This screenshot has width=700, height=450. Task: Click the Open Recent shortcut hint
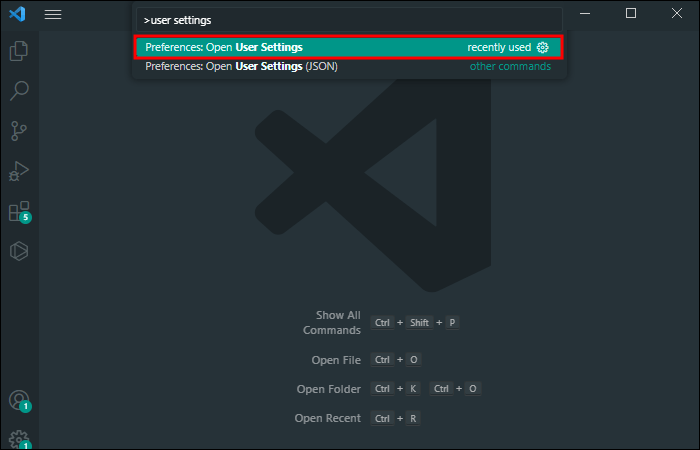[328, 418]
